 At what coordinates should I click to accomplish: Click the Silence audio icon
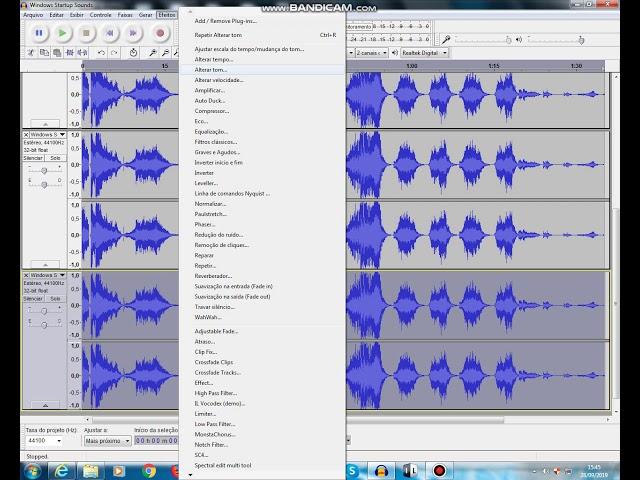pos(82,53)
